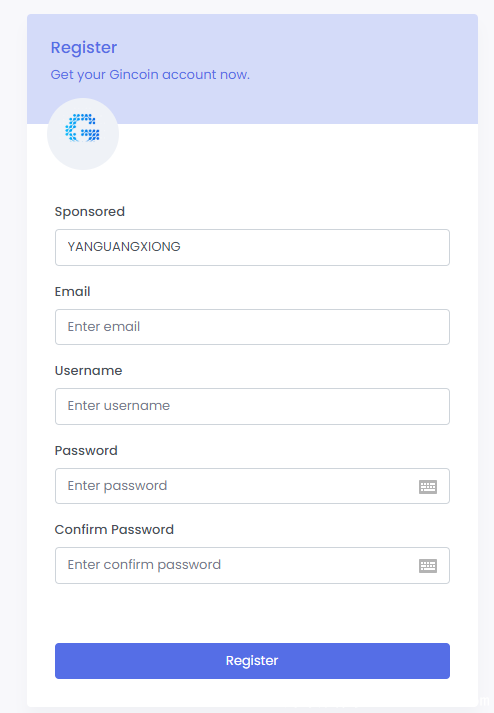The image size is (494, 713).
Task: Click the Password field label
Action: click(x=86, y=451)
